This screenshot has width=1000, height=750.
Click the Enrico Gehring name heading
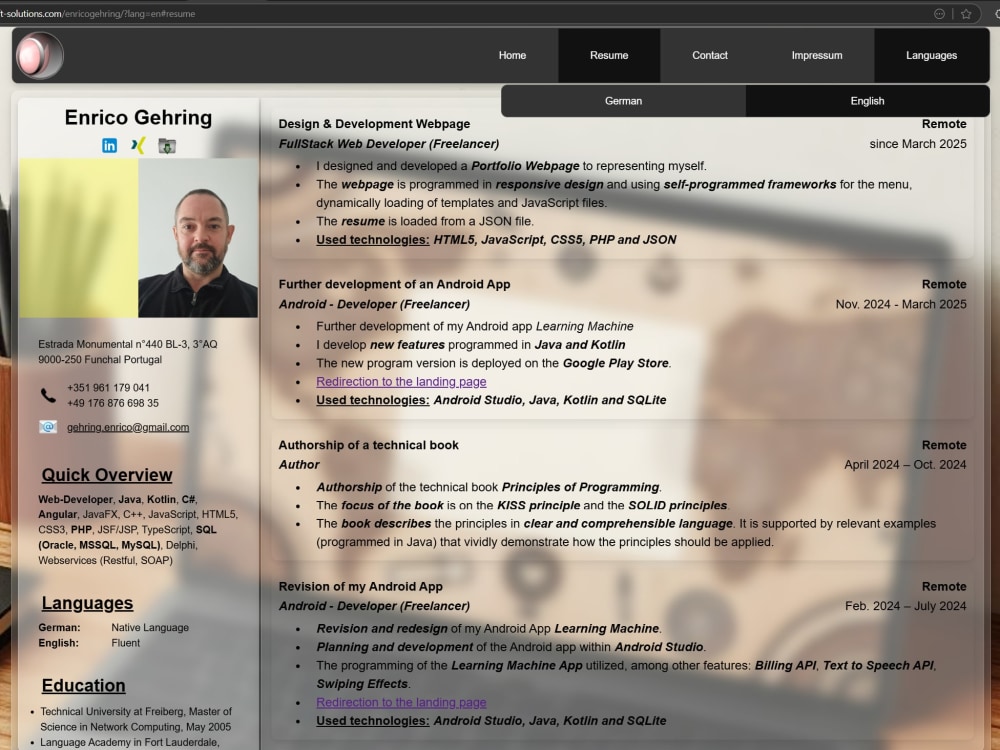[x=138, y=117]
